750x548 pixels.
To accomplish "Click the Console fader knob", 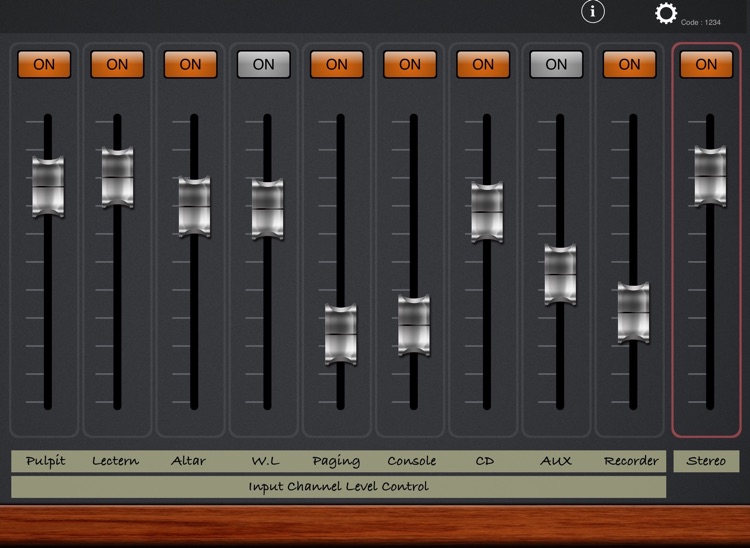I will tap(414, 325).
